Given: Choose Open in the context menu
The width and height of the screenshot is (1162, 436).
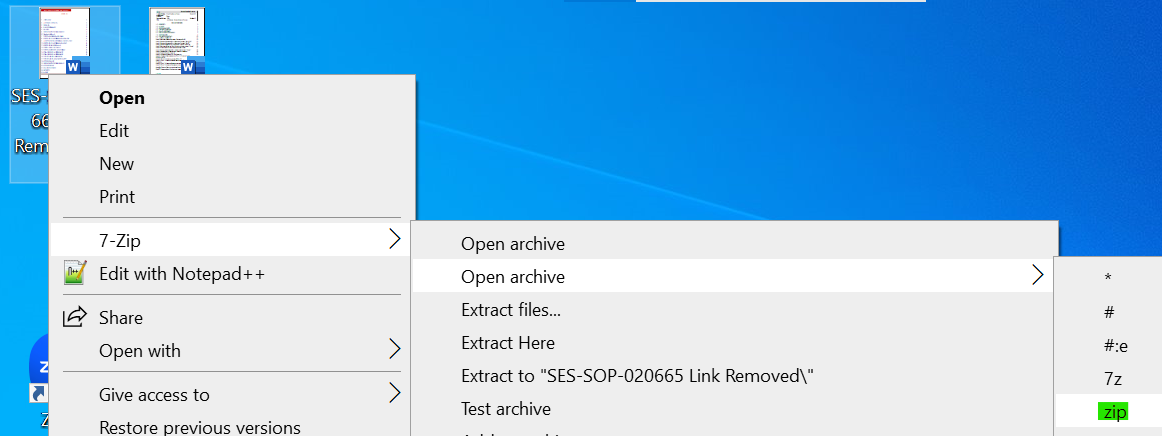Looking at the screenshot, I should 122,98.
